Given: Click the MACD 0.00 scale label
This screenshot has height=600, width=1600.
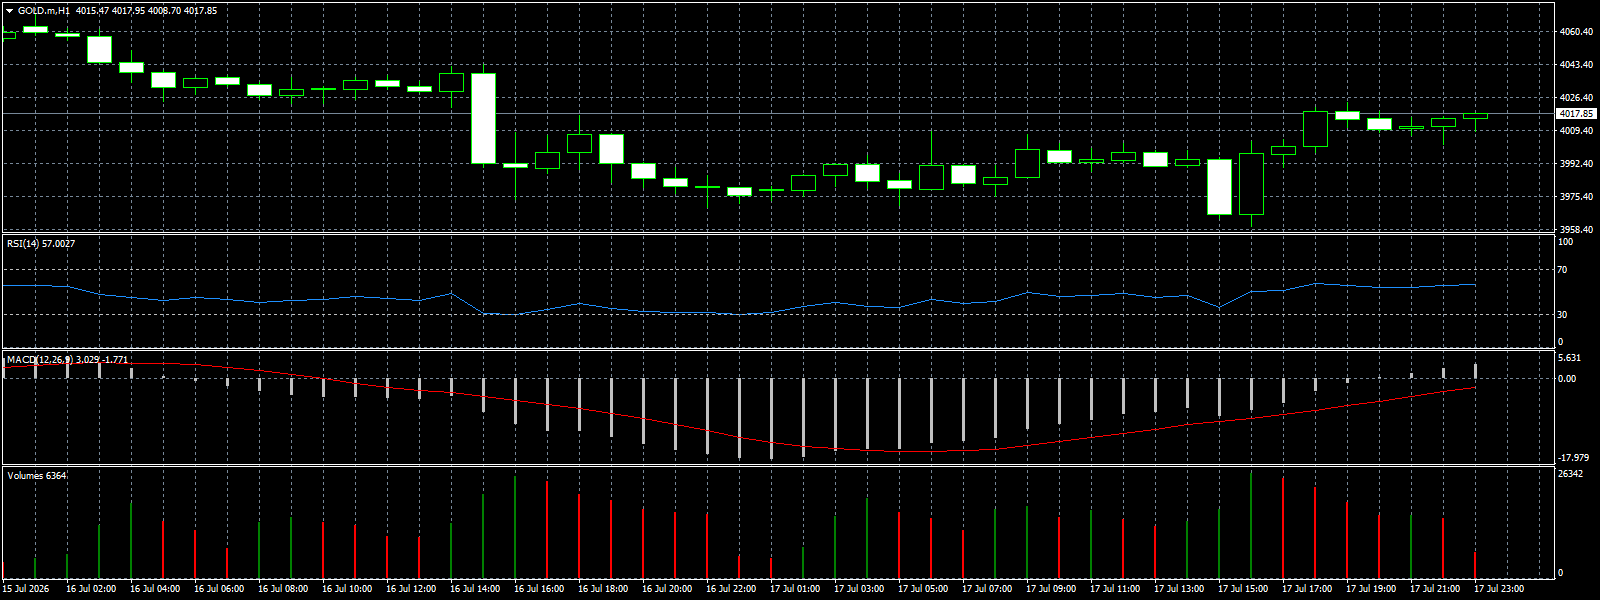Looking at the screenshot, I should point(1568,379).
